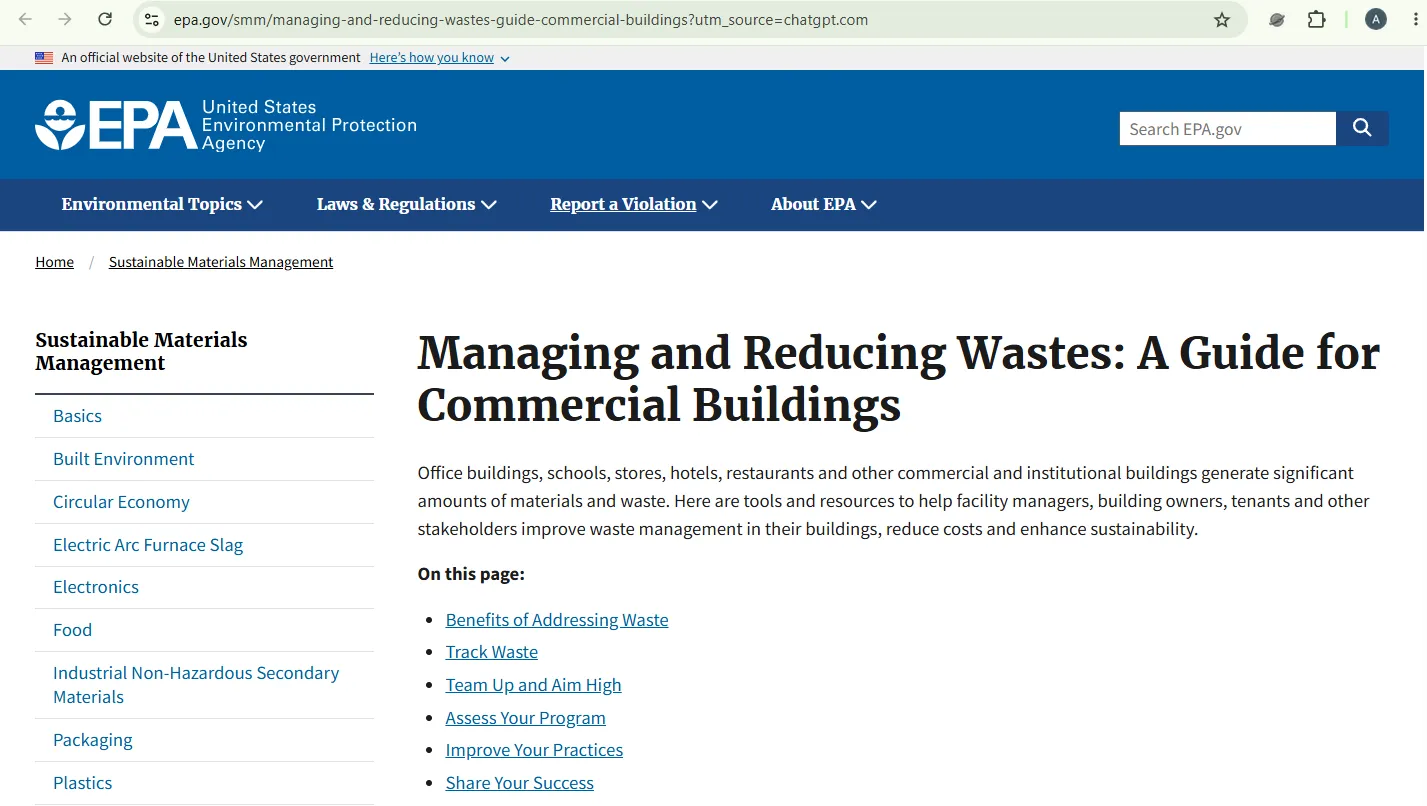Click the browser Forward arrow
The height and width of the screenshot is (806, 1427).
click(65, 19)
